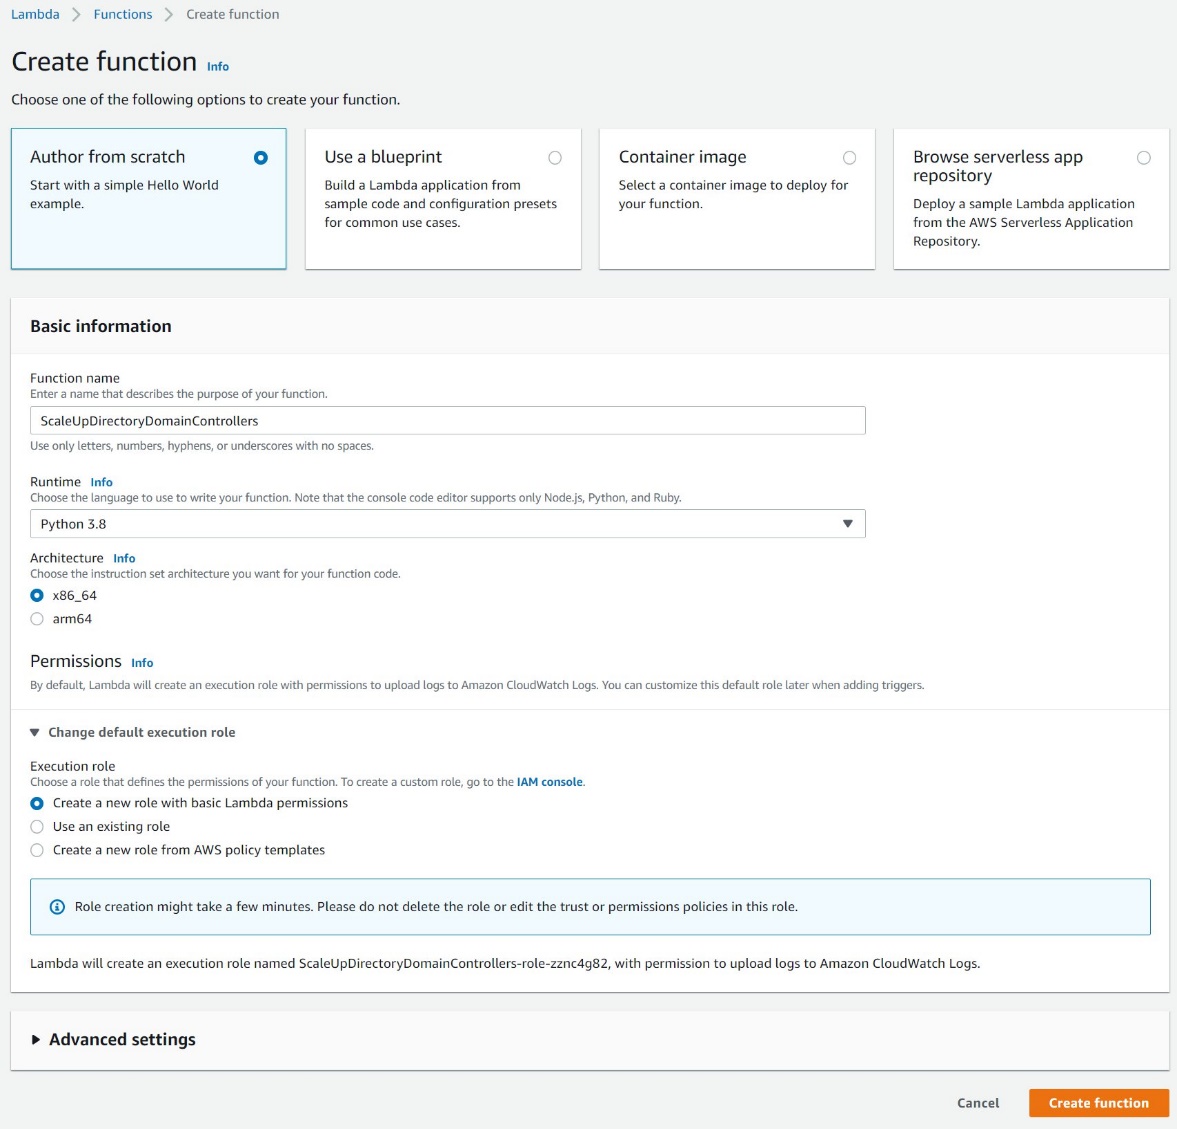Click the Container image card title
The height and width of the screenshot is (1129, 1177).
[682, 157]
